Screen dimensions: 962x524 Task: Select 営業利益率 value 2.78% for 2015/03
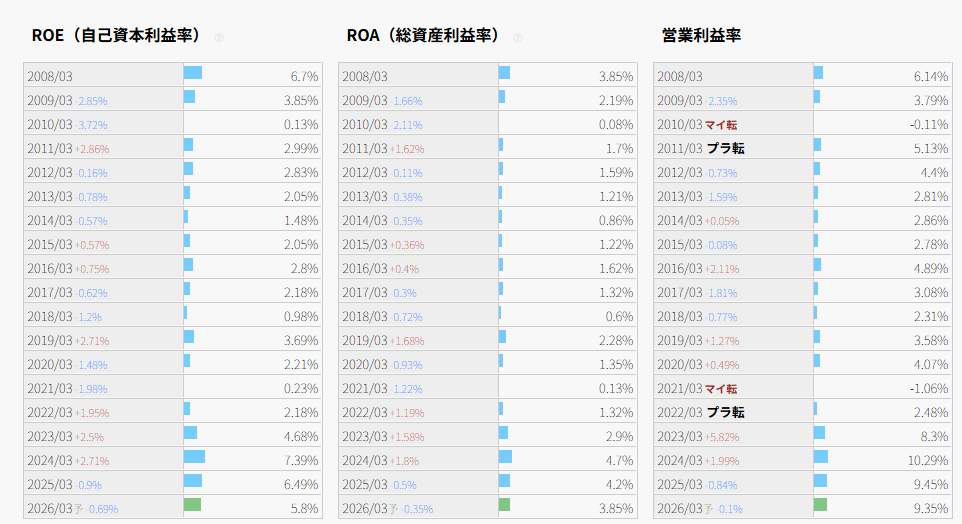(x=931, y=244)
